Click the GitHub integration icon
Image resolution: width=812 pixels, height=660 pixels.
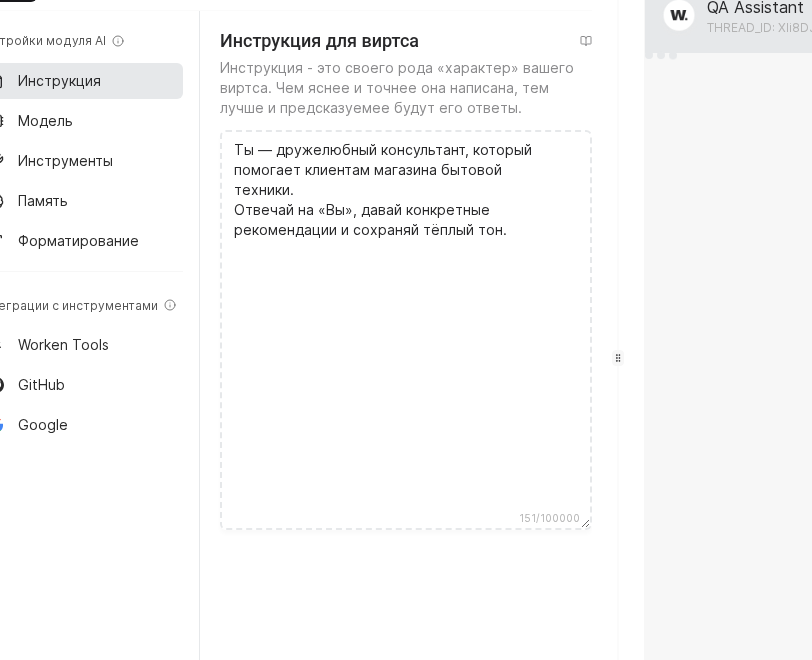pyautogui.click(x=2, y=385)
